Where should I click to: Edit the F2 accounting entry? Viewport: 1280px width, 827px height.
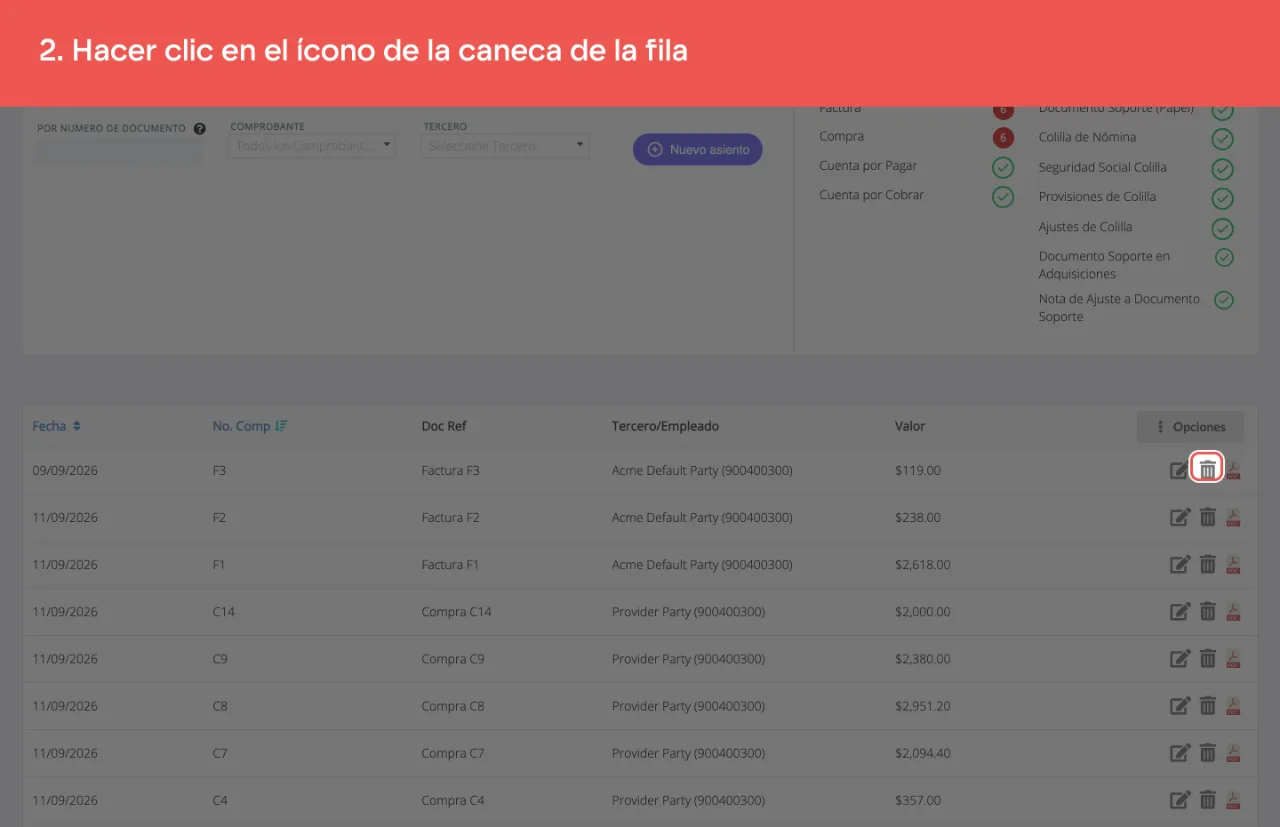pyautogui.click(x=1180, y=517)
